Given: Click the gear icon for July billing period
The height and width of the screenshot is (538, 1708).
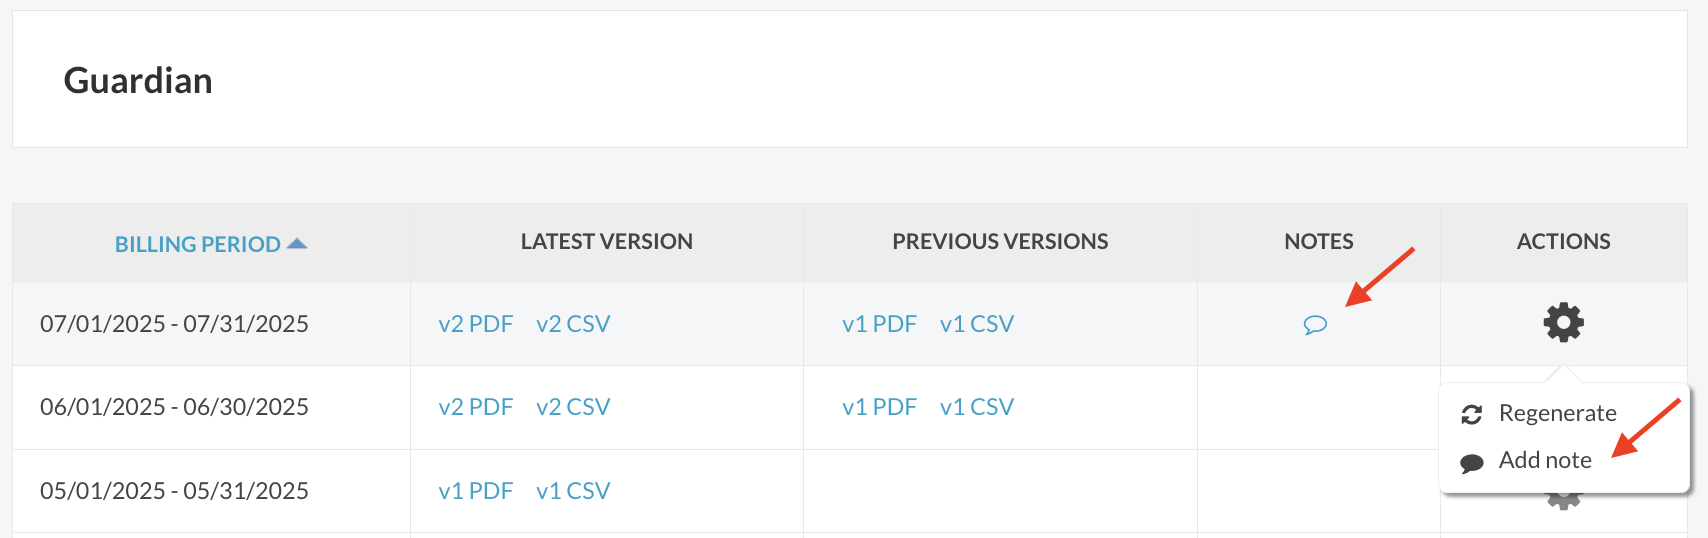Looking at the screenshot, I should (x=1563, y=322).
